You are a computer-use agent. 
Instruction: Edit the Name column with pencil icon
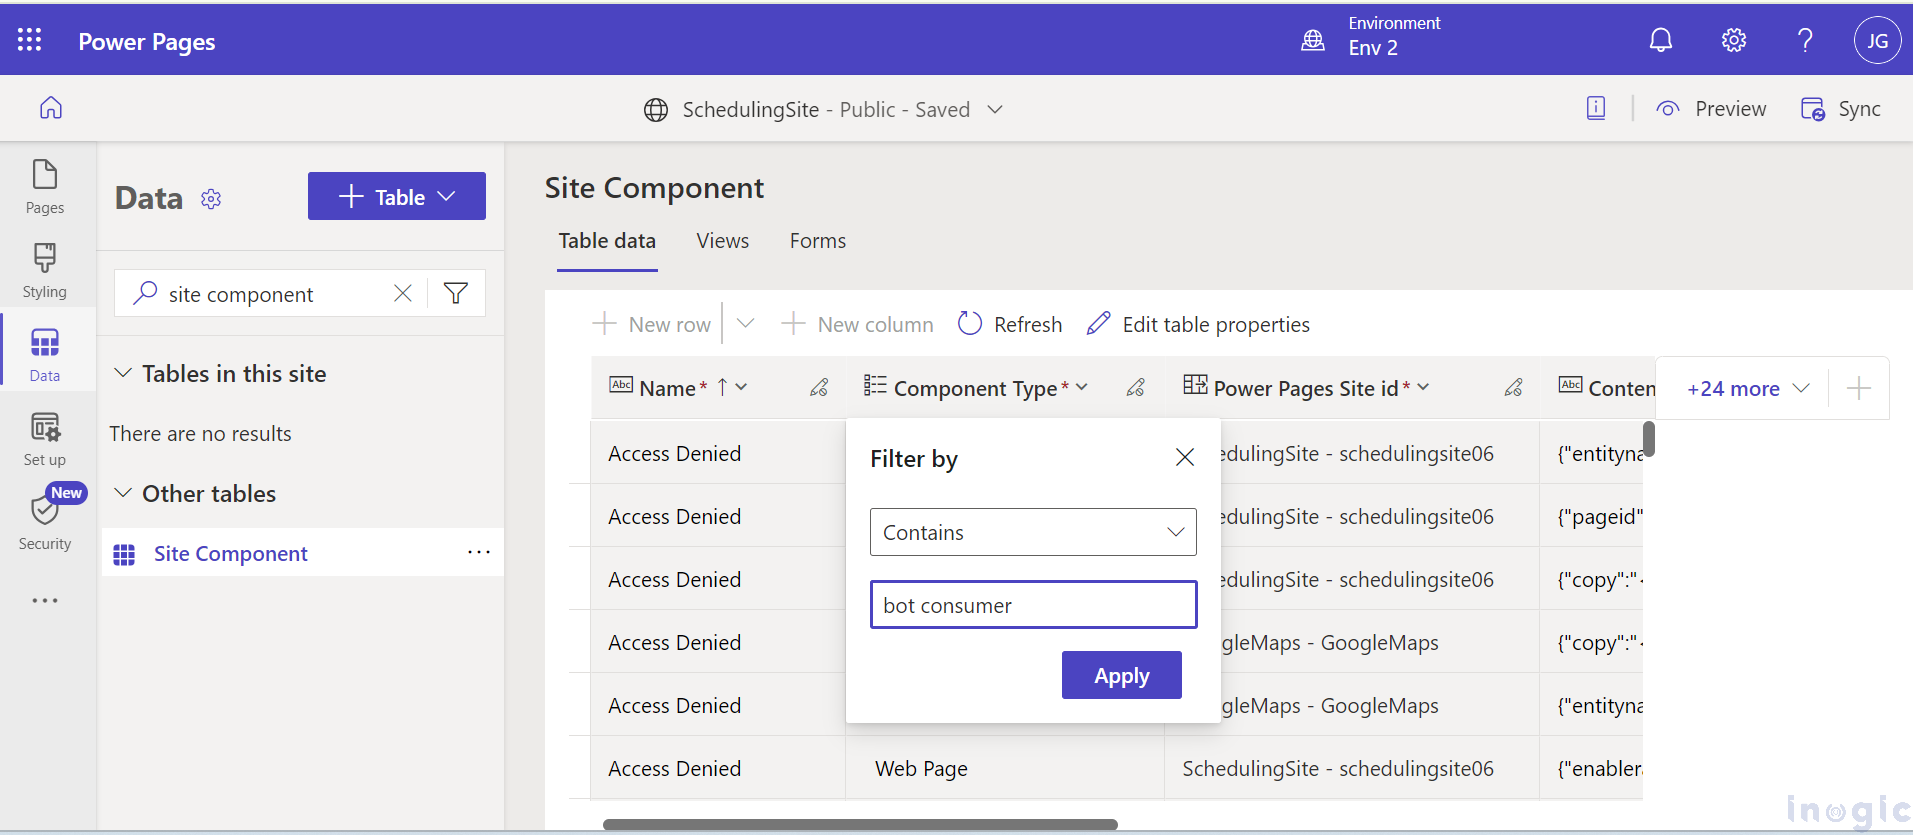[819, 388]
